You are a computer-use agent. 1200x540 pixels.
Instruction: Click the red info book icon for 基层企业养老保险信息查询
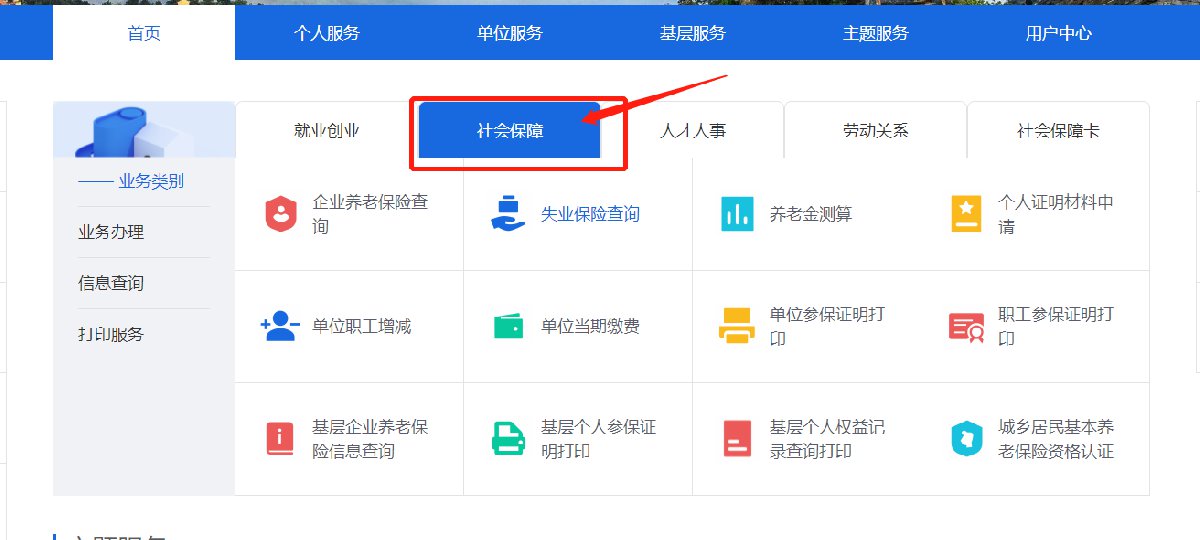(x=280, y=439)
